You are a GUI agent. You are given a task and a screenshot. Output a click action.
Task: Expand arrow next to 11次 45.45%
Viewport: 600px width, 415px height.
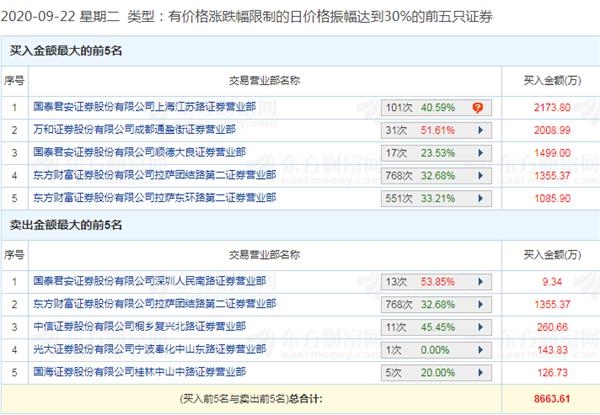481,327
